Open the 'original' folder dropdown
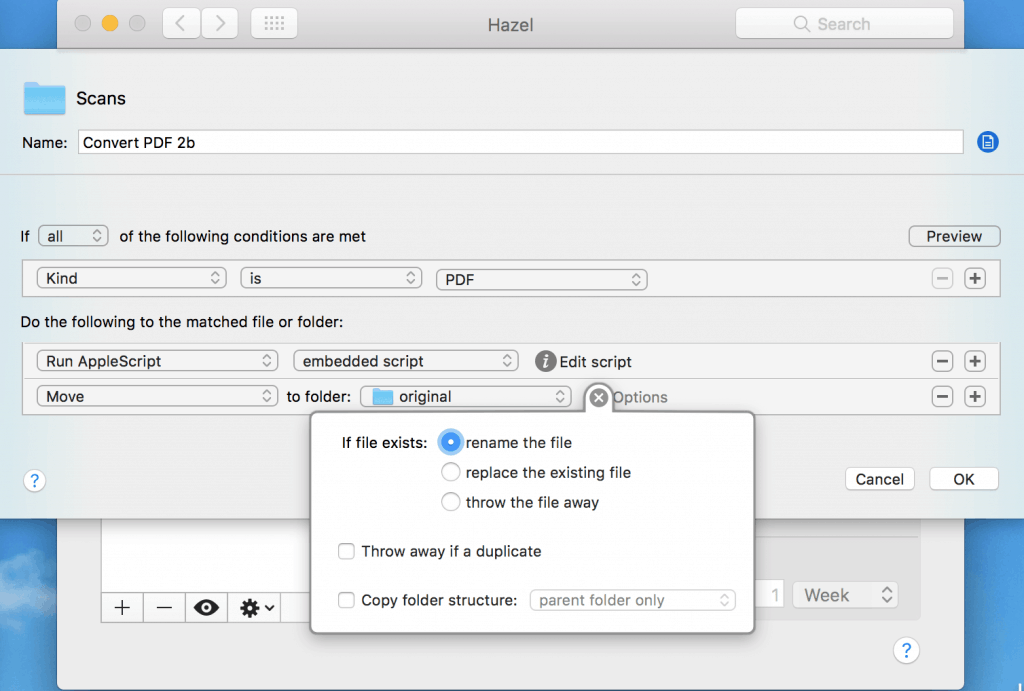 (466, 396)
